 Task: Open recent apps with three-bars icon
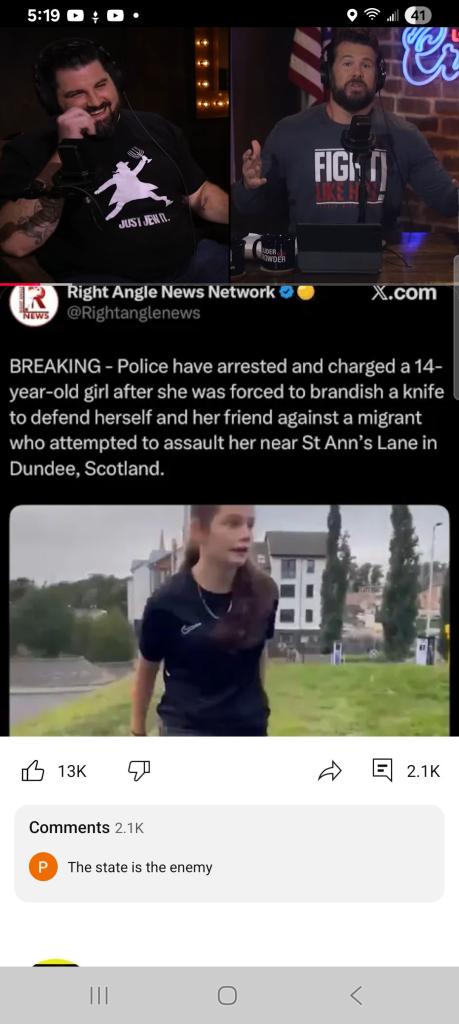click(99, 995)
